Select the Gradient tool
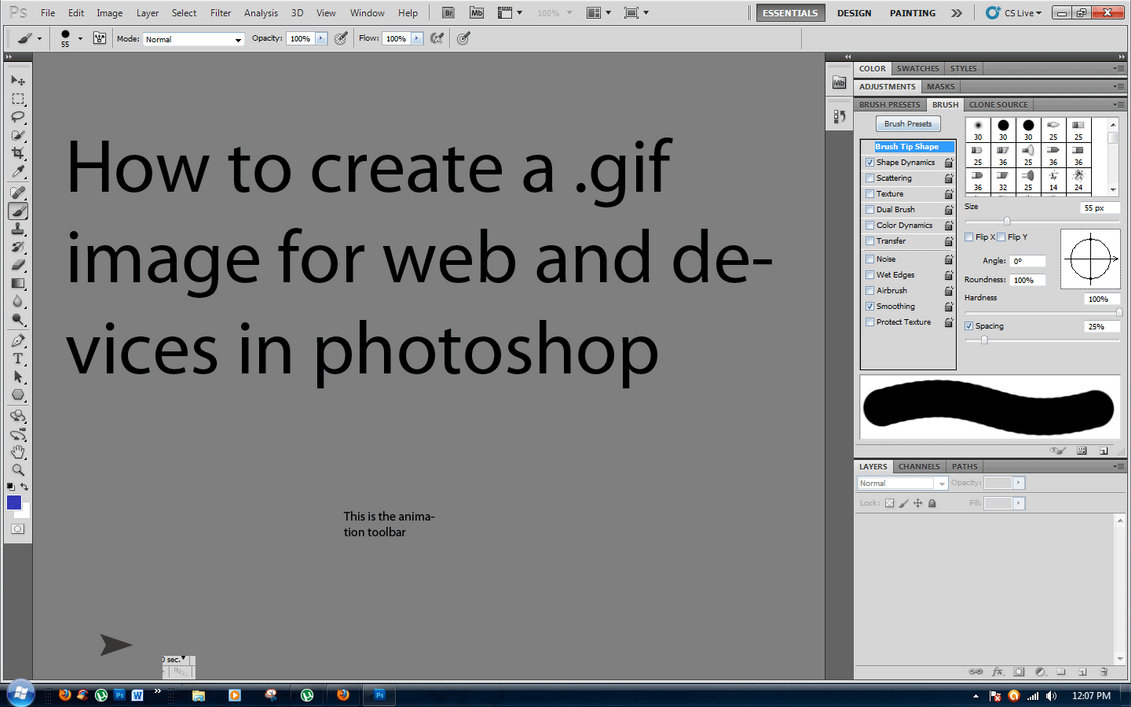 [17, 284]
